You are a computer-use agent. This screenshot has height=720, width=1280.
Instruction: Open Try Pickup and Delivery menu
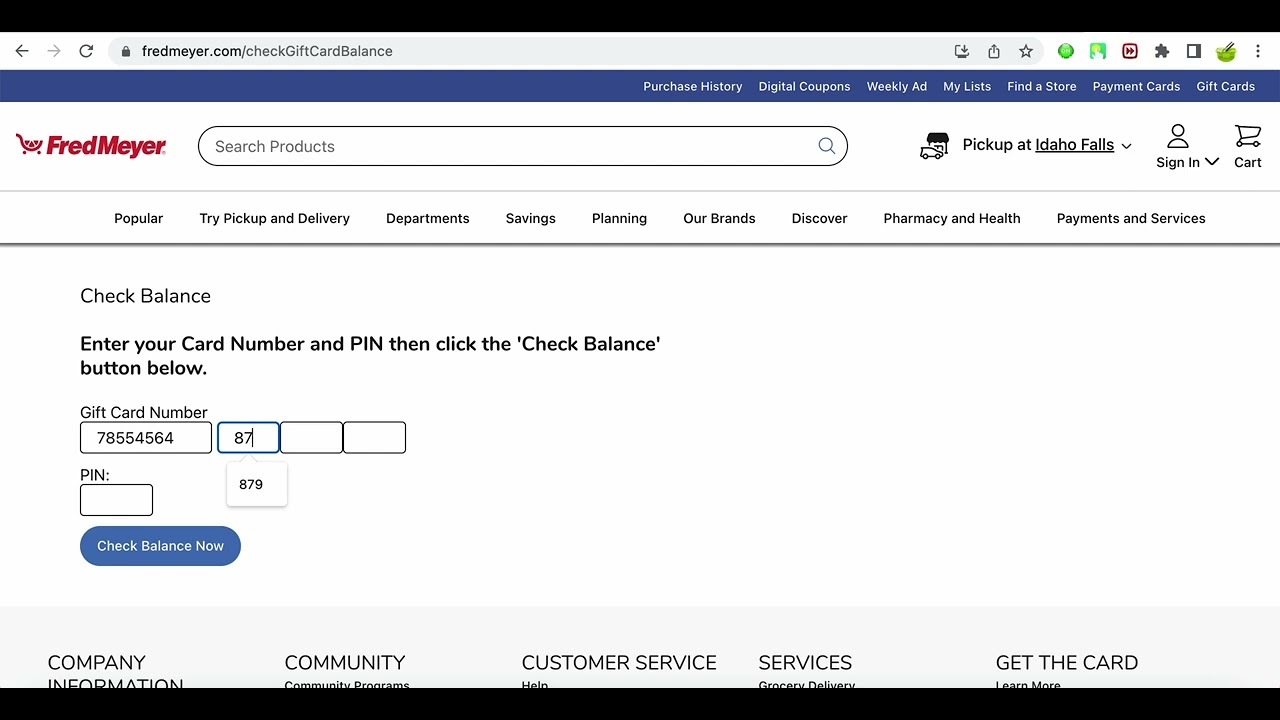click(274, 218)
